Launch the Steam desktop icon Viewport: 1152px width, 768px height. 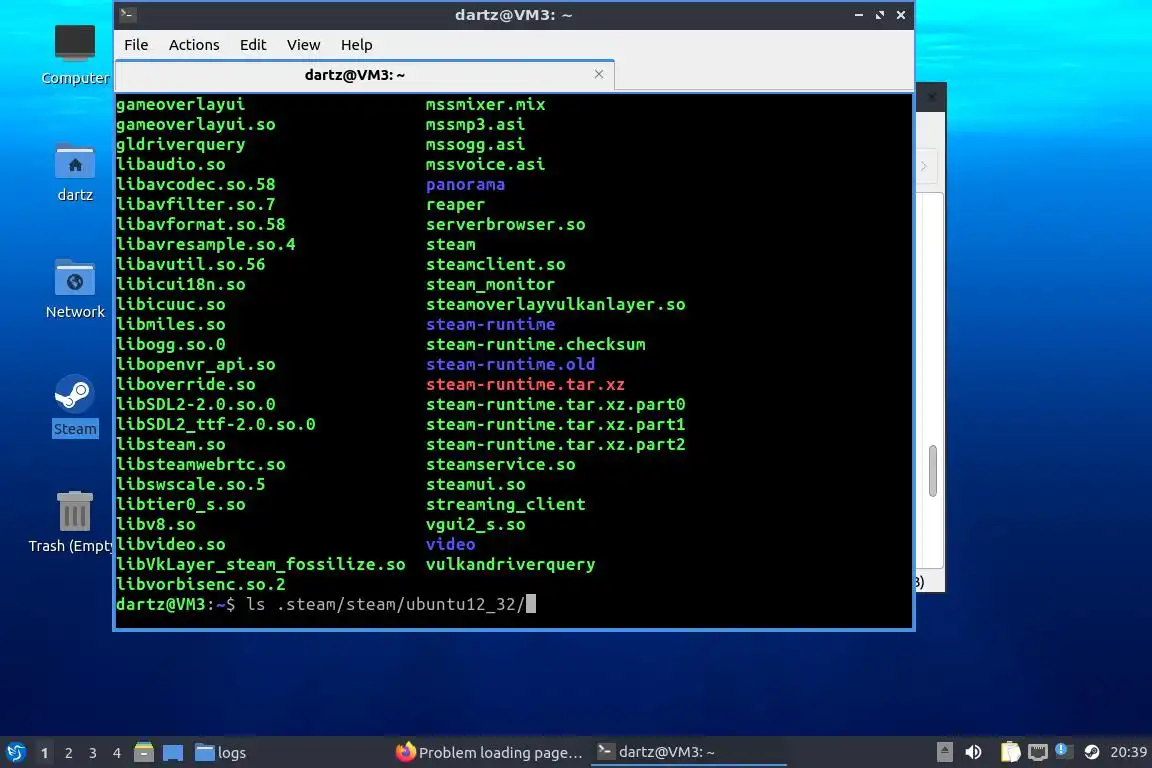click(x=74, y=406)
